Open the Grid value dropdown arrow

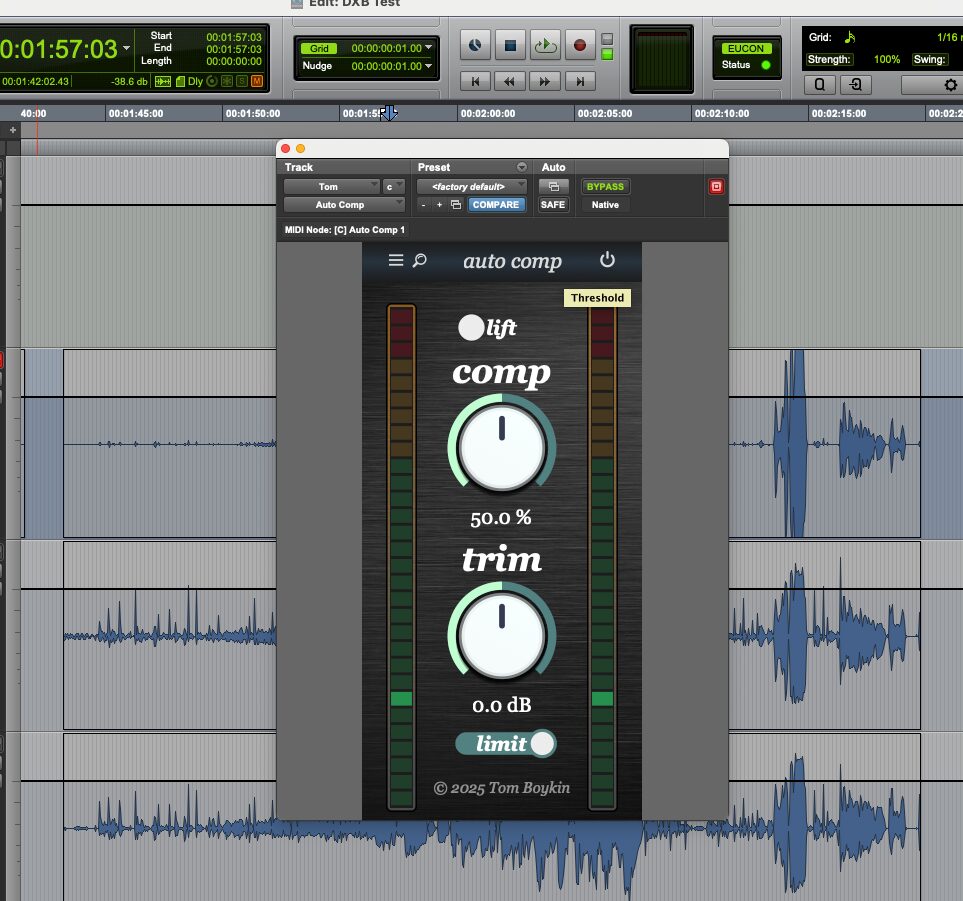click(428, 47)
